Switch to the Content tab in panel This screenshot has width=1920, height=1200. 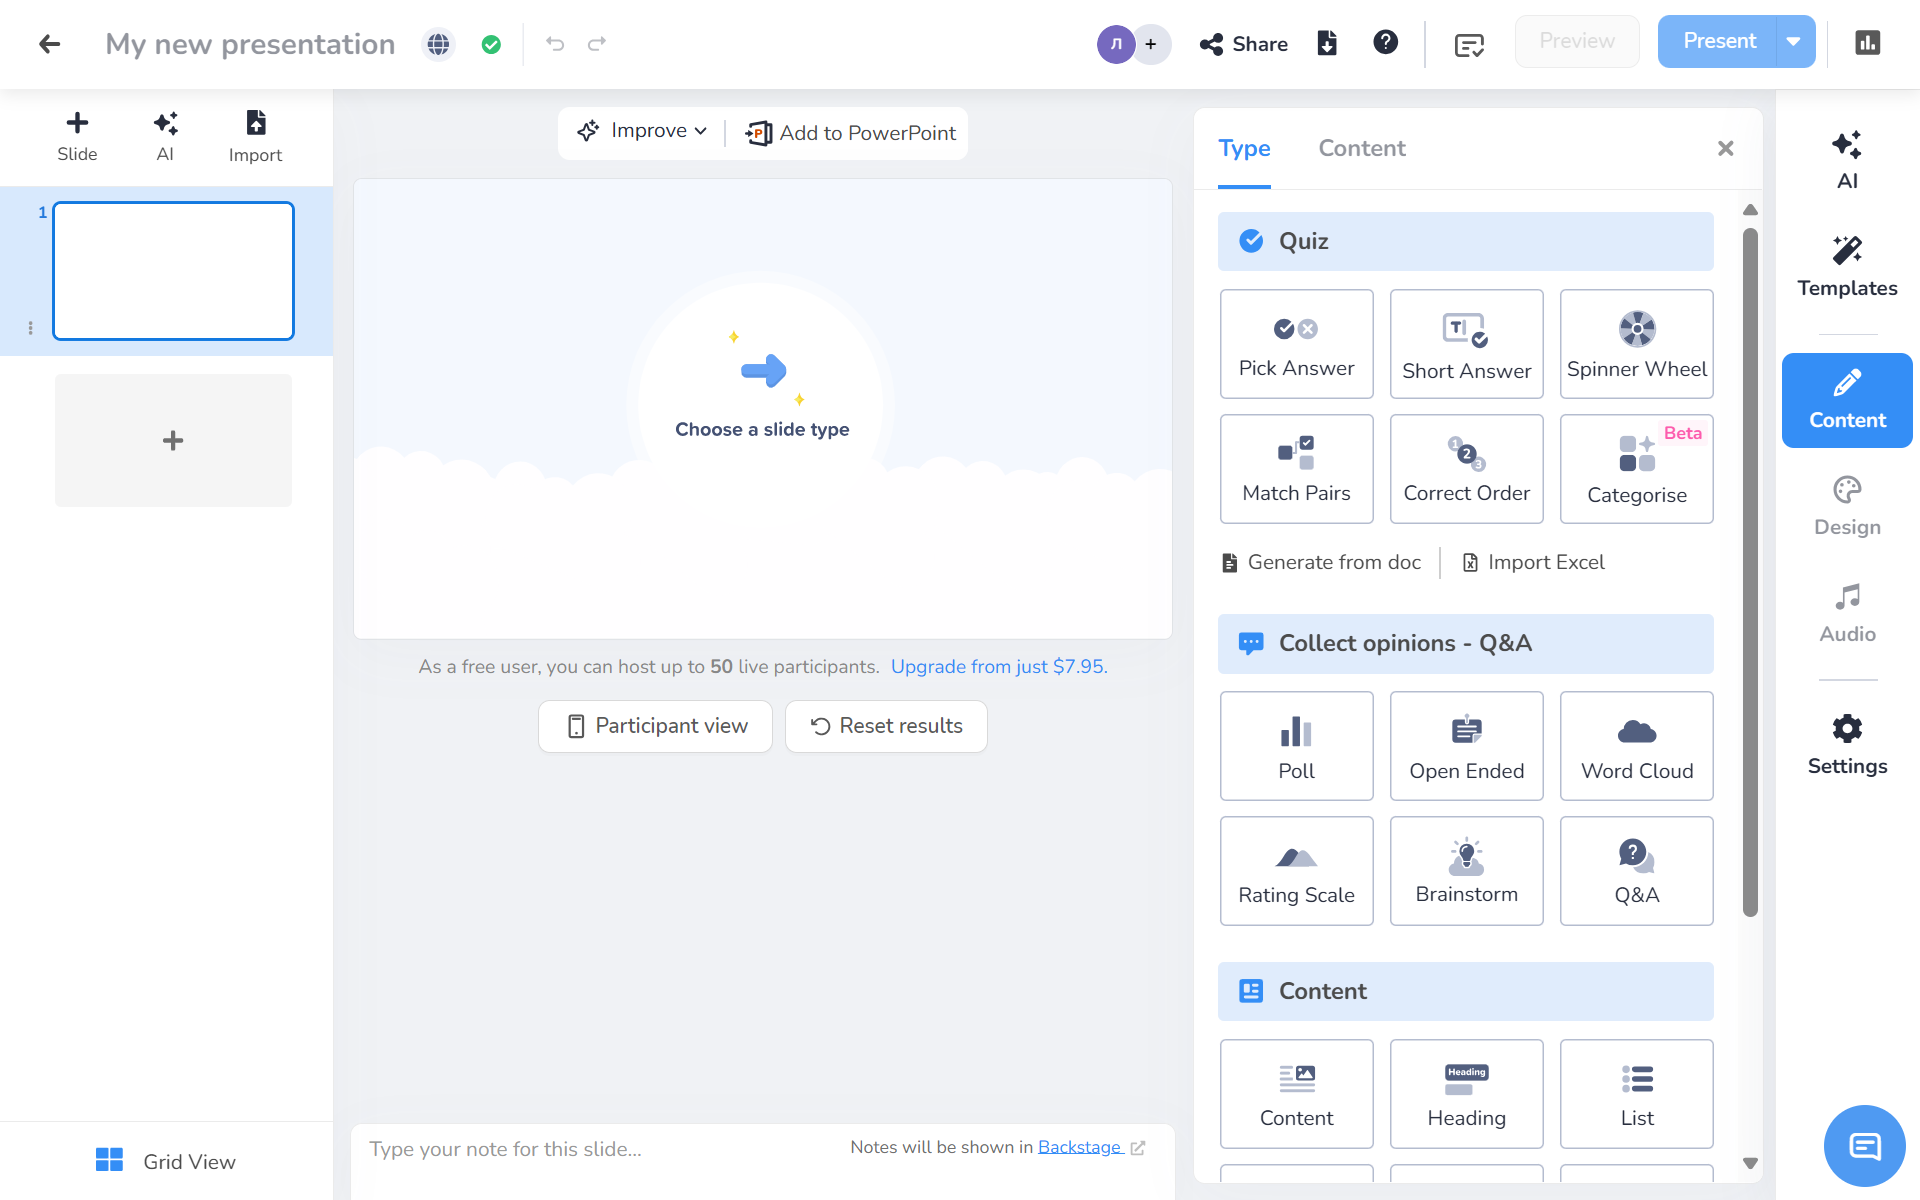point(1362,149)
